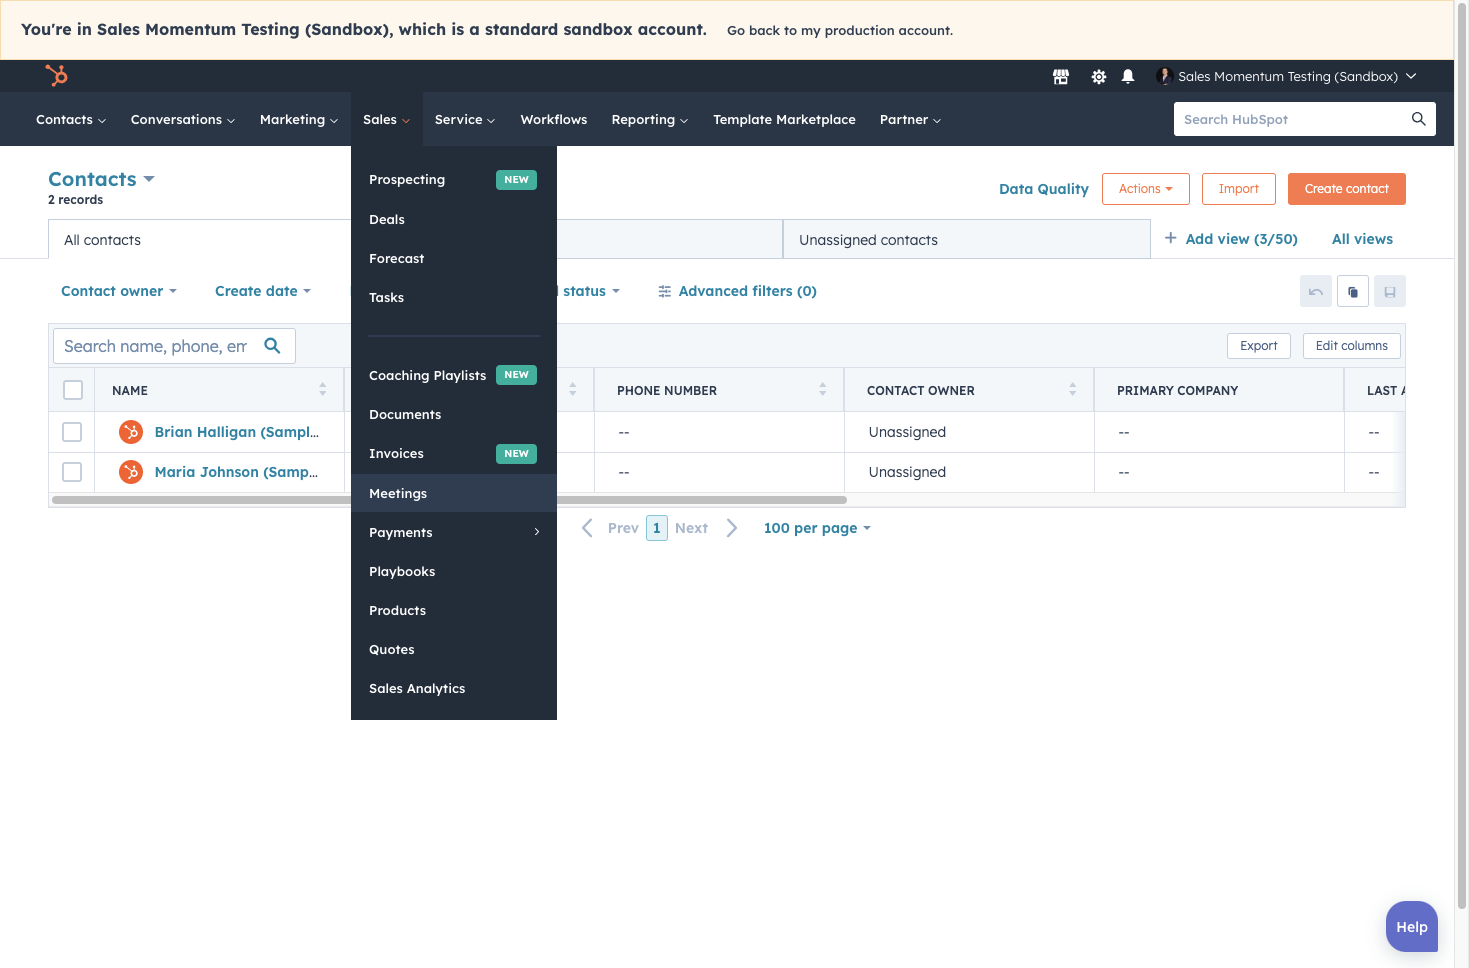Click the save view icon
The height and width of the screenshot is (968, 1469).
click(1390, 291)
